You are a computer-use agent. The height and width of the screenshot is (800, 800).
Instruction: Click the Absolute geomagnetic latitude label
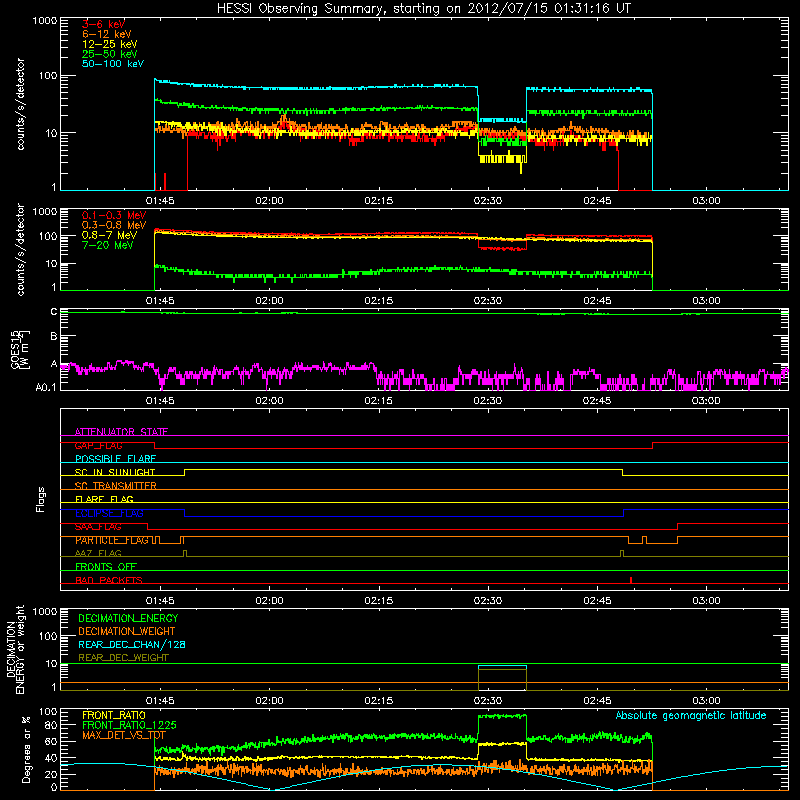tap(691, 715)
